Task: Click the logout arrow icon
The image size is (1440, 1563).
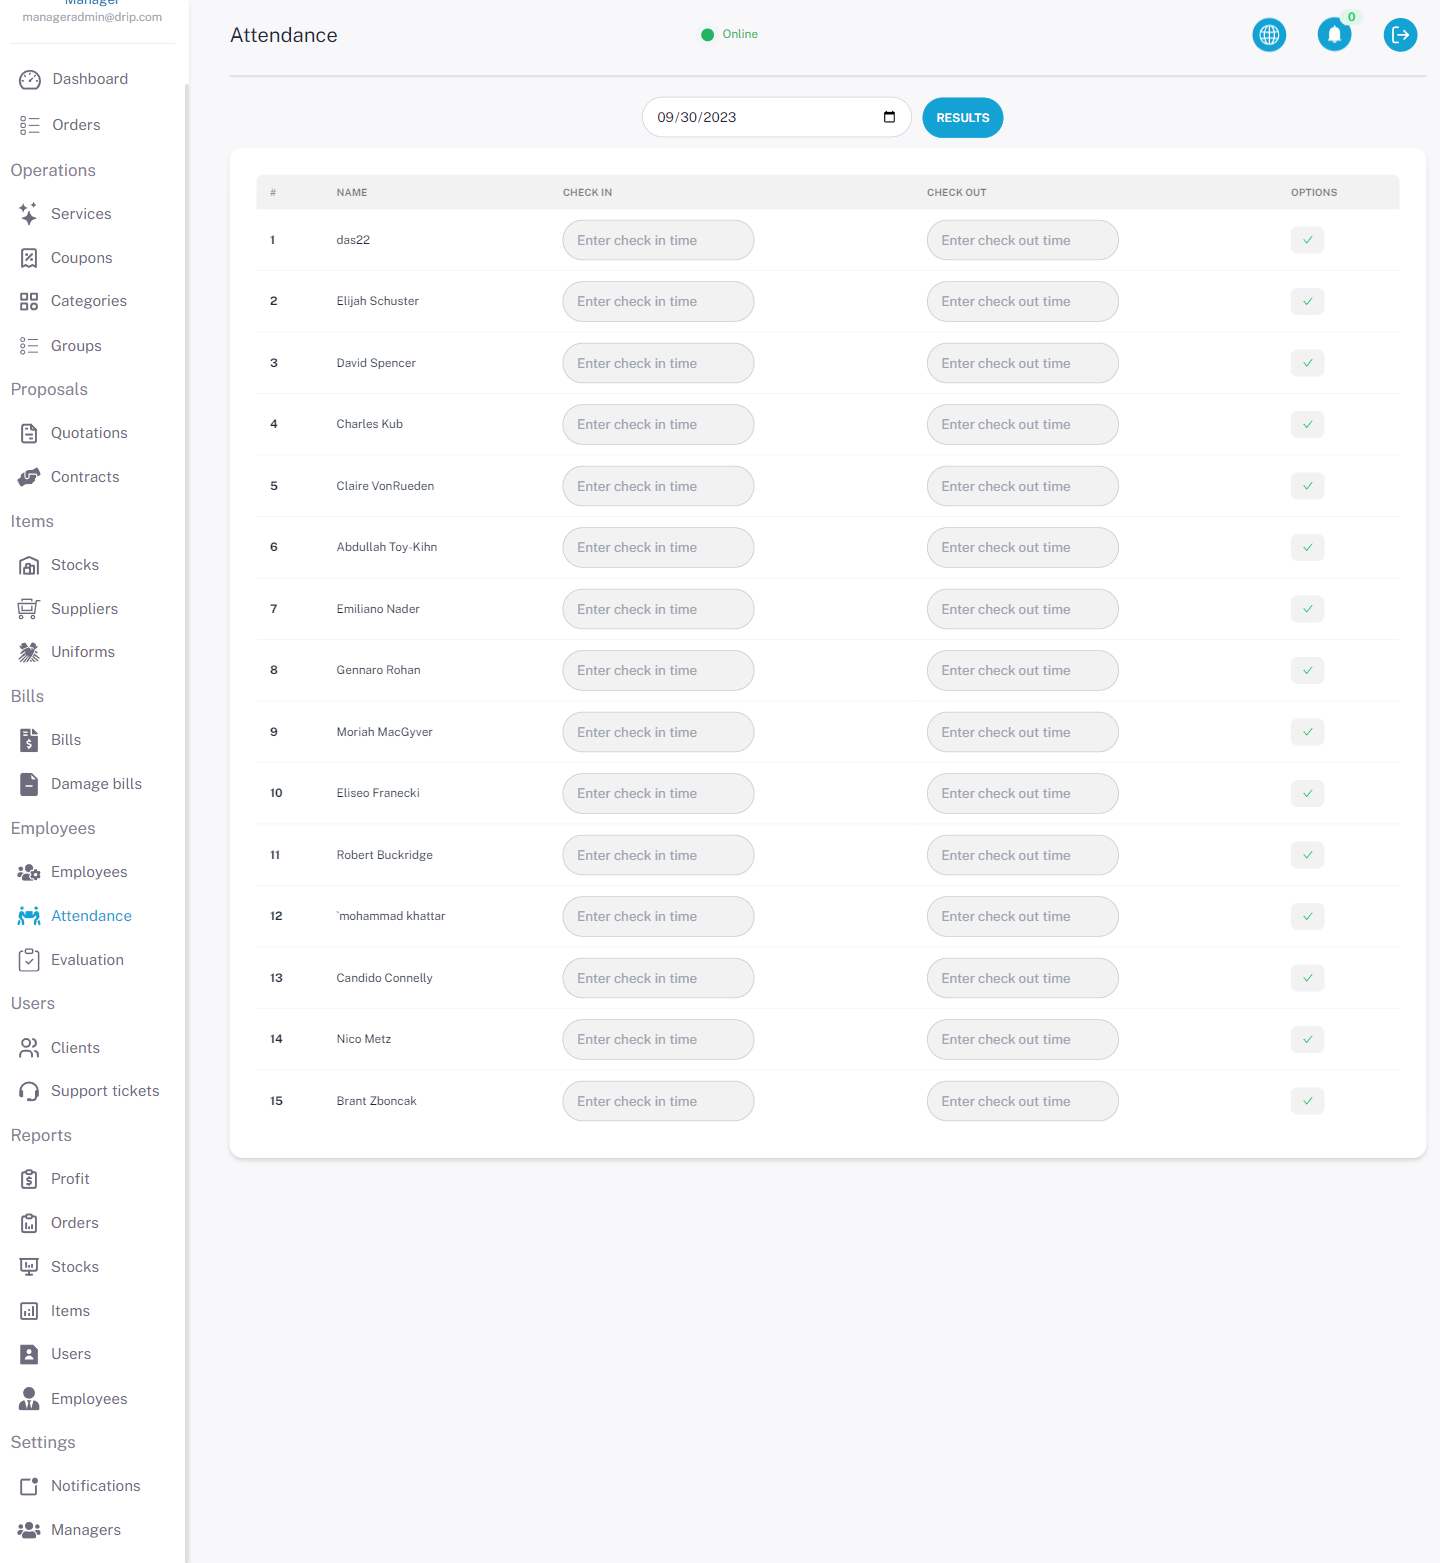Action: [x=1400, y=35]
